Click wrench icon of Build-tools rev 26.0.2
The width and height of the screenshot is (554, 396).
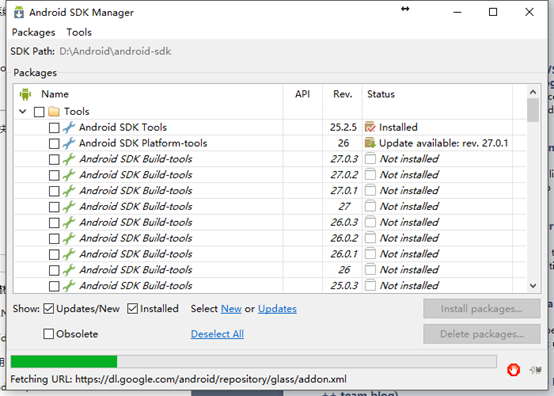pyautogui.click(x=69, y=238)
